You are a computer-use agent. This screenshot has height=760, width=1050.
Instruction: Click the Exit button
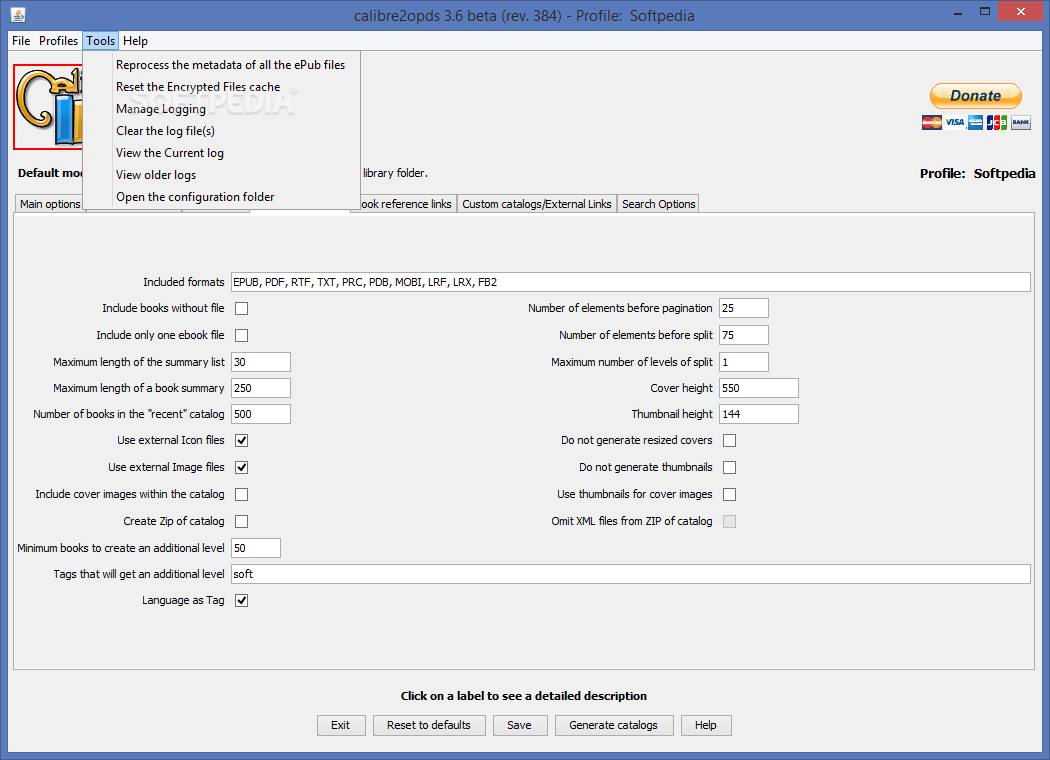click(x=341, y=725)
